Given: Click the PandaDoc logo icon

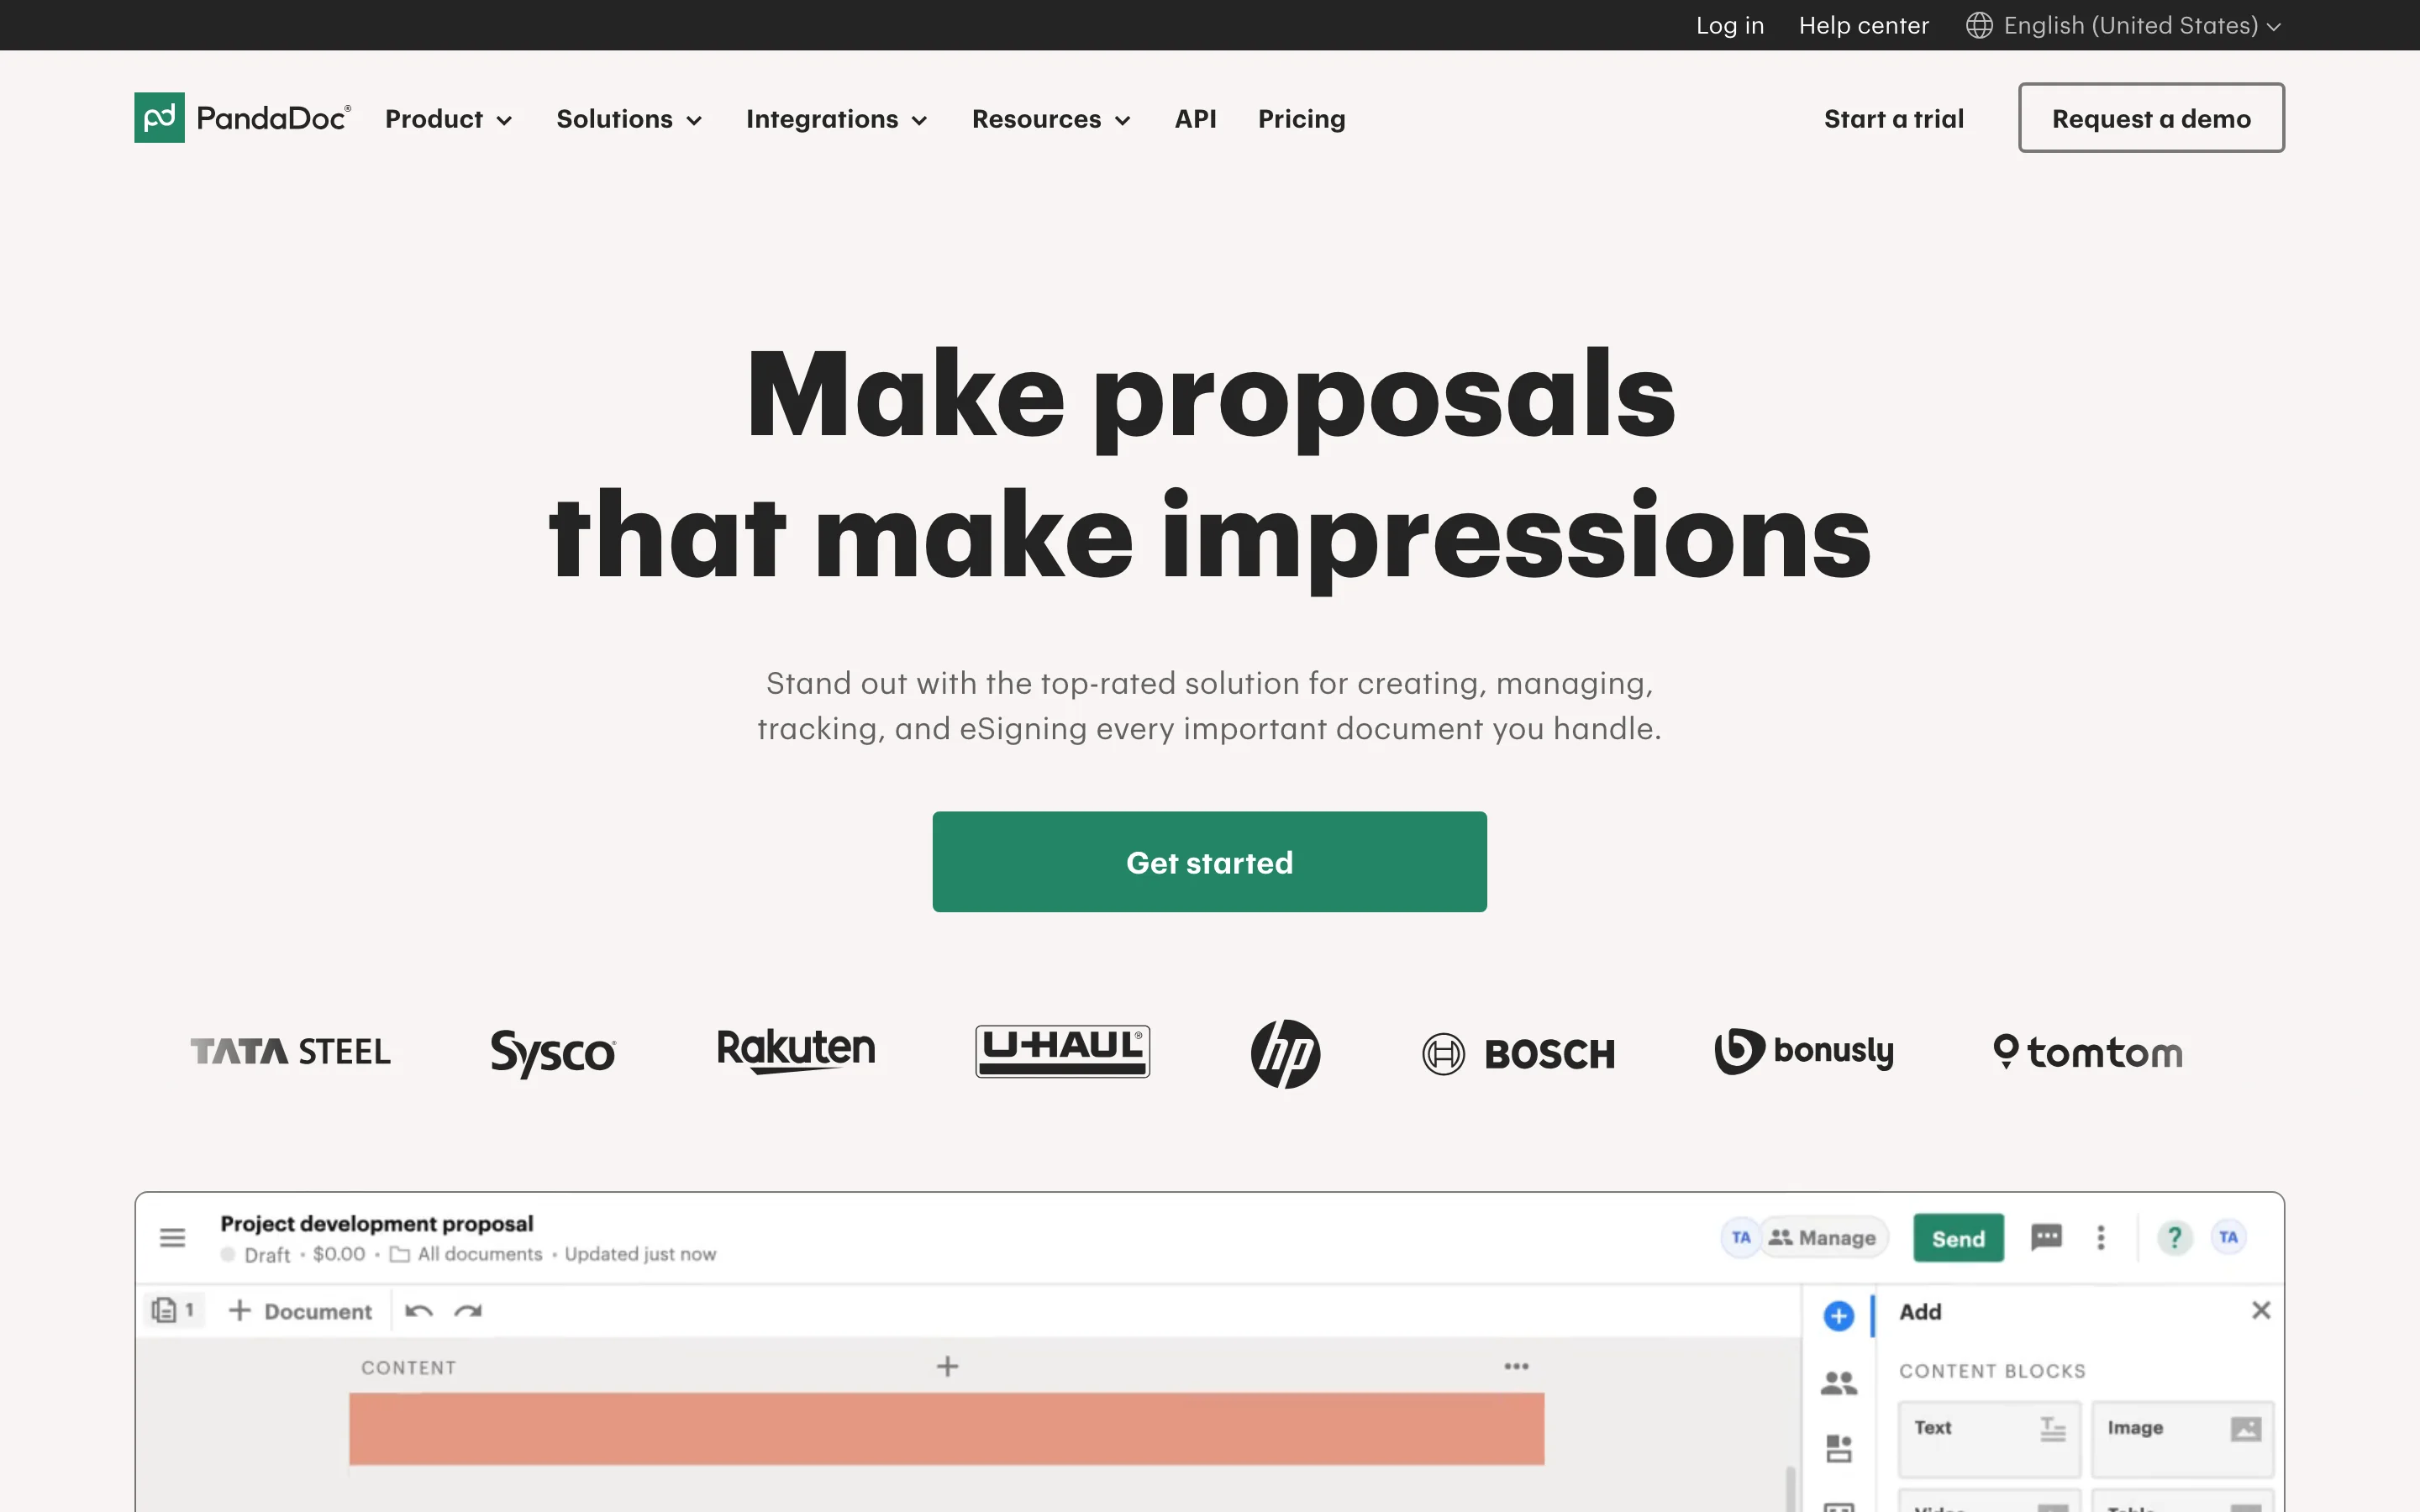Looking at the screenshot, I should coord(159,118).
